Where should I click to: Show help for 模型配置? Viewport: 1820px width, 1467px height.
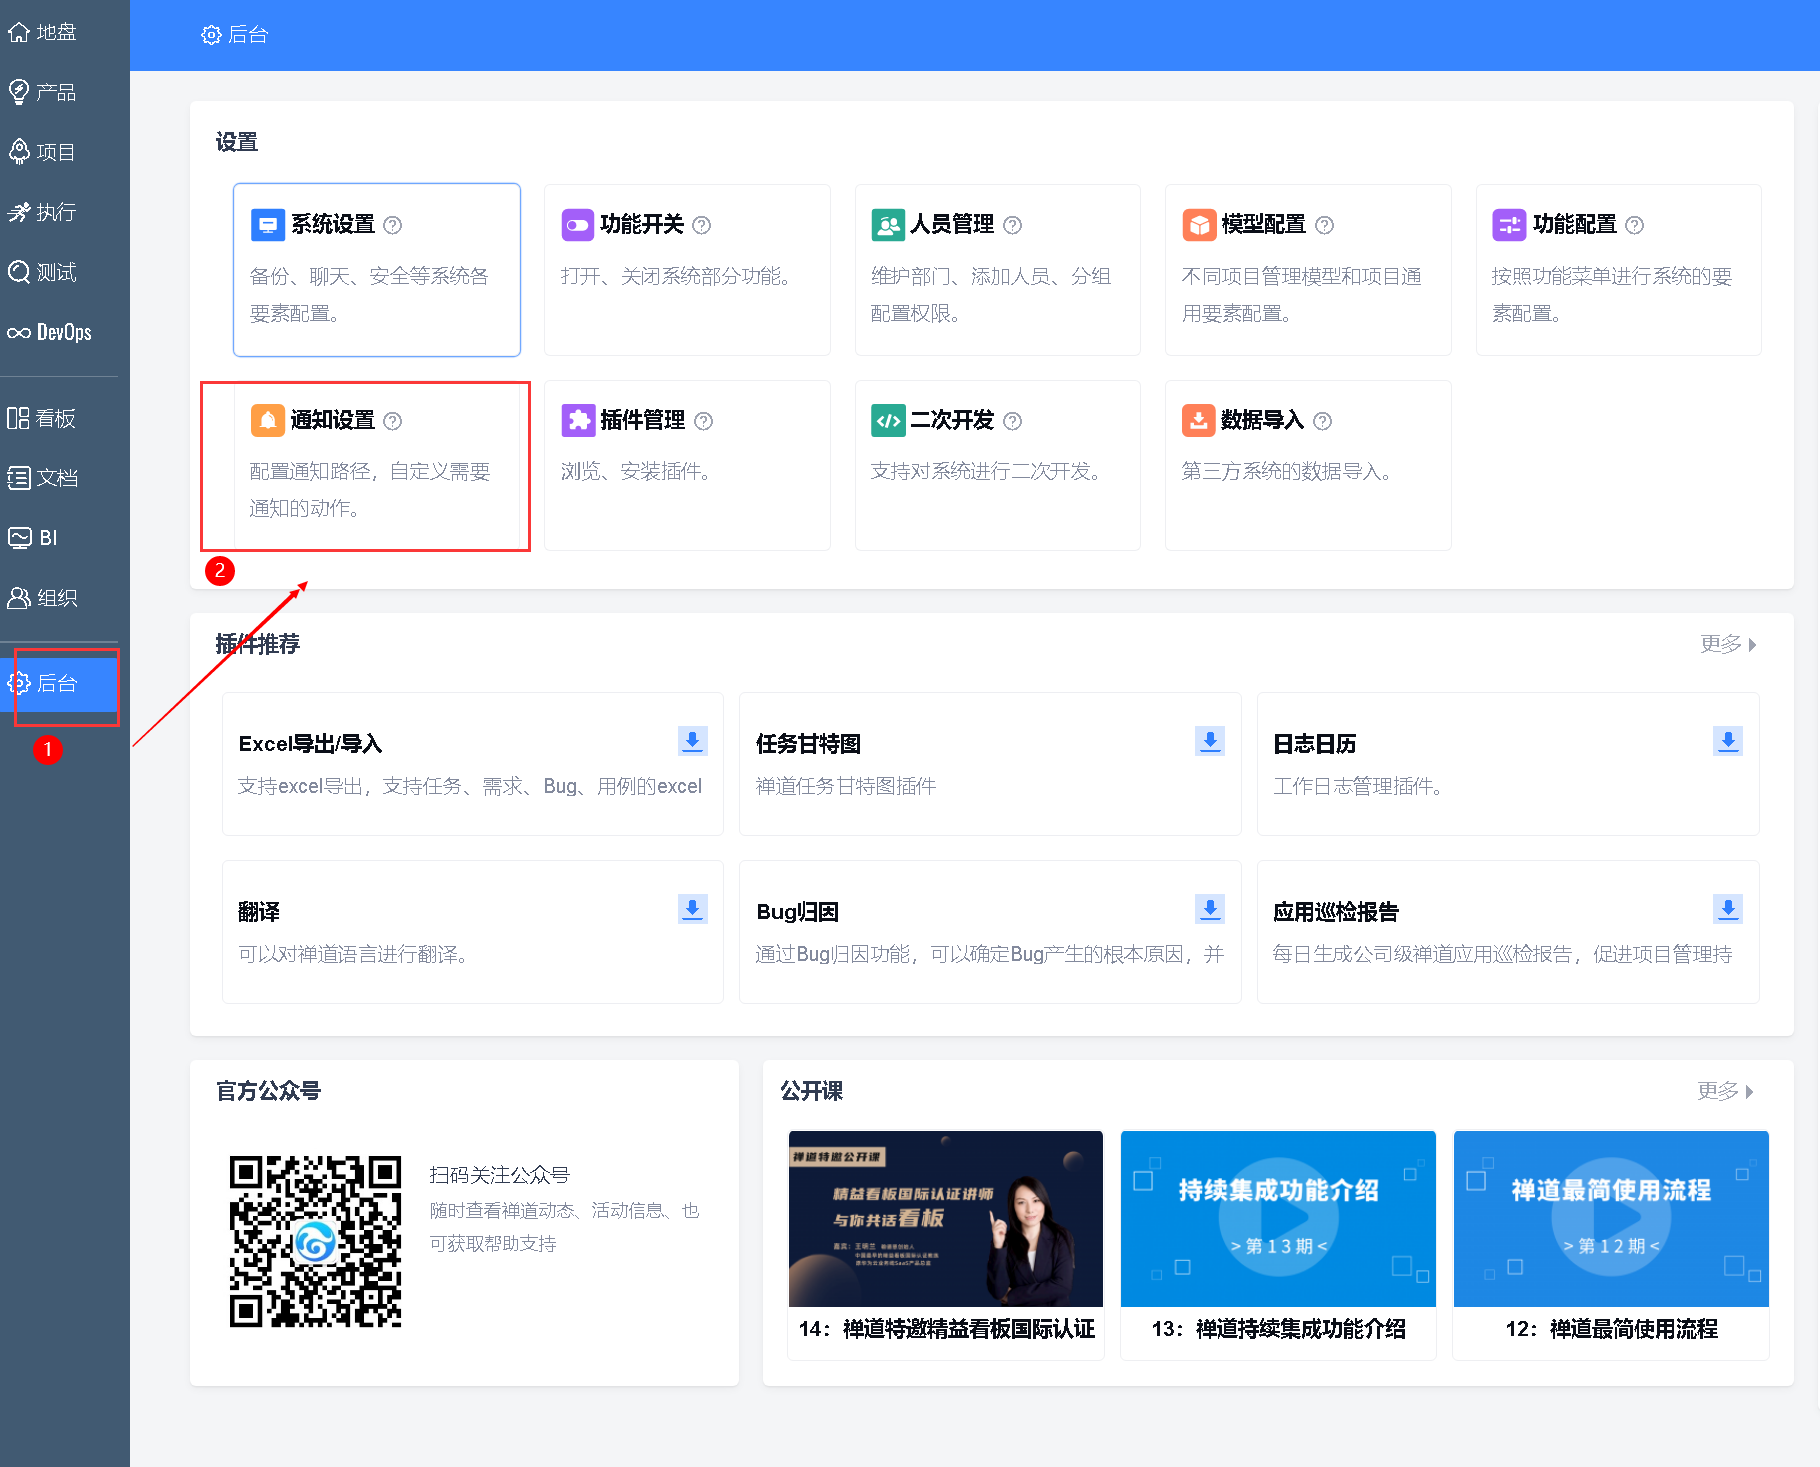[x=1325, y=225]
